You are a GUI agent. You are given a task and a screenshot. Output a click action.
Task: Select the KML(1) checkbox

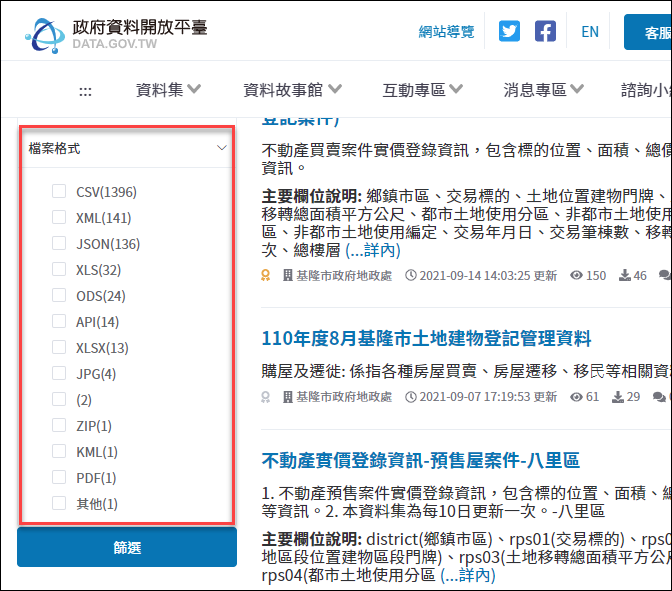pyautogui.click(x=59, y=451)
